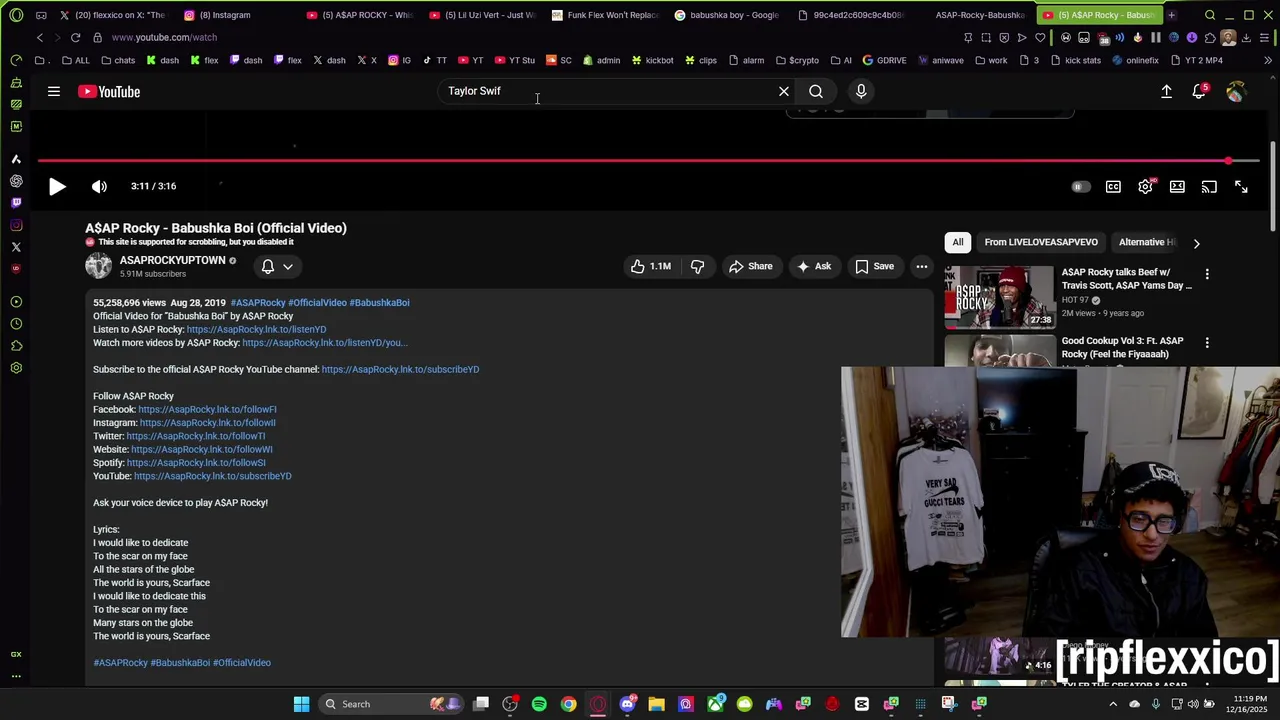Select the All filter chip

[x=958, y=242]
